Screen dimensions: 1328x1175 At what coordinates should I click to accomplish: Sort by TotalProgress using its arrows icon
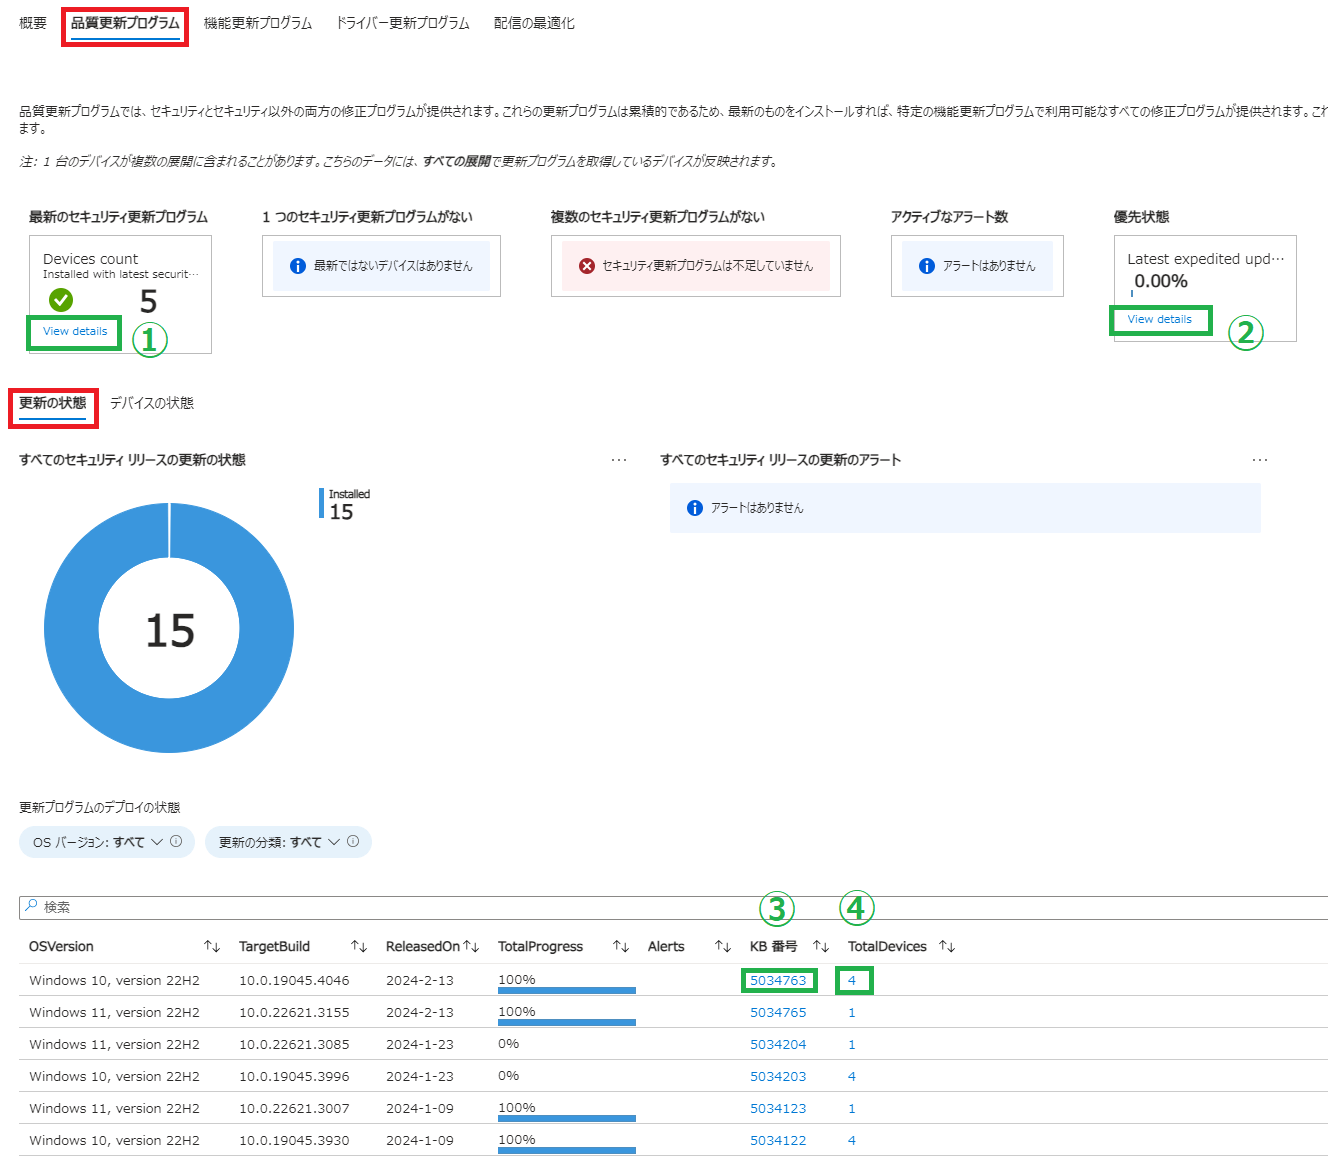click(621, 946)
